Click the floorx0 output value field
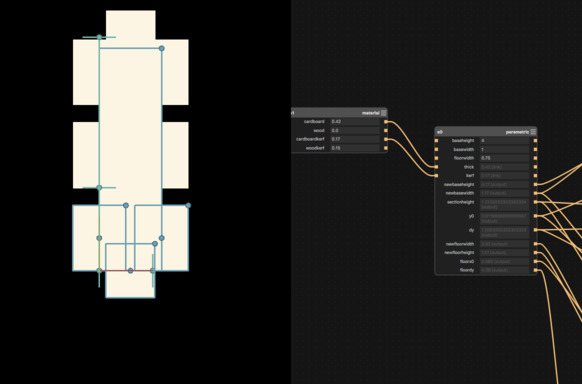Viewport: 582px width, 384px height. tap(504, 261)
